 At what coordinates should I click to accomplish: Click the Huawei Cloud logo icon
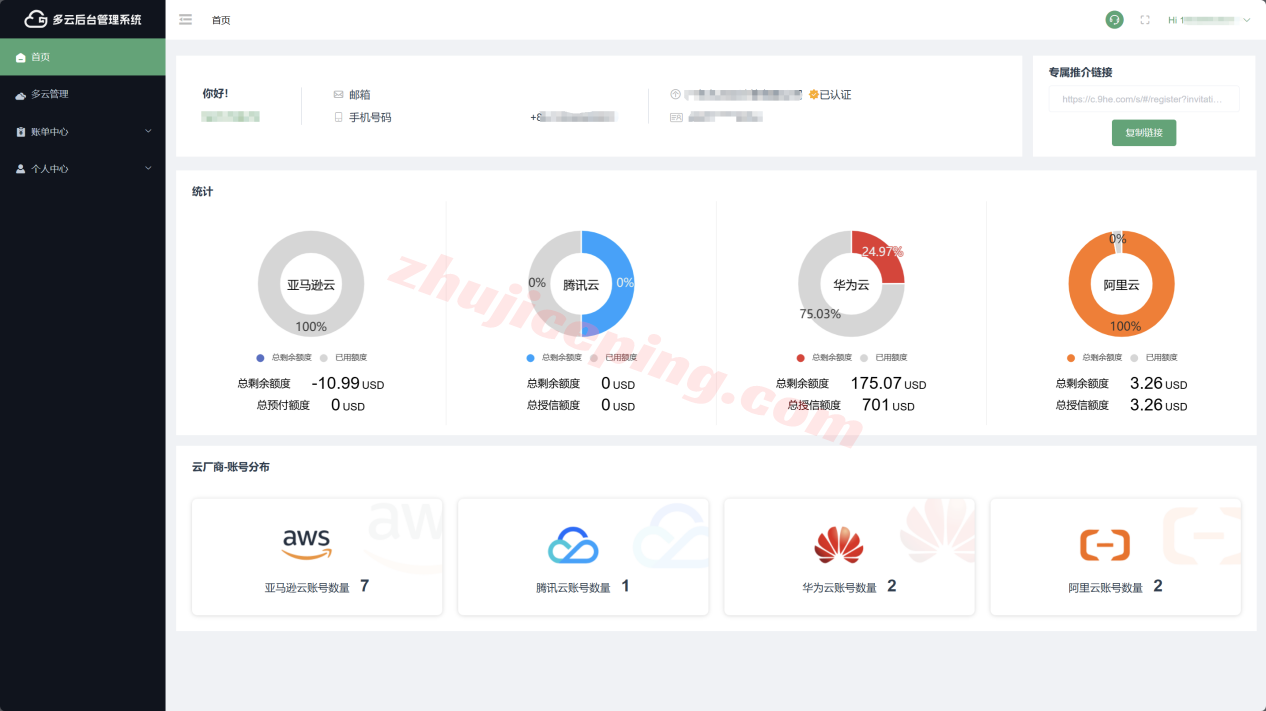839,545
